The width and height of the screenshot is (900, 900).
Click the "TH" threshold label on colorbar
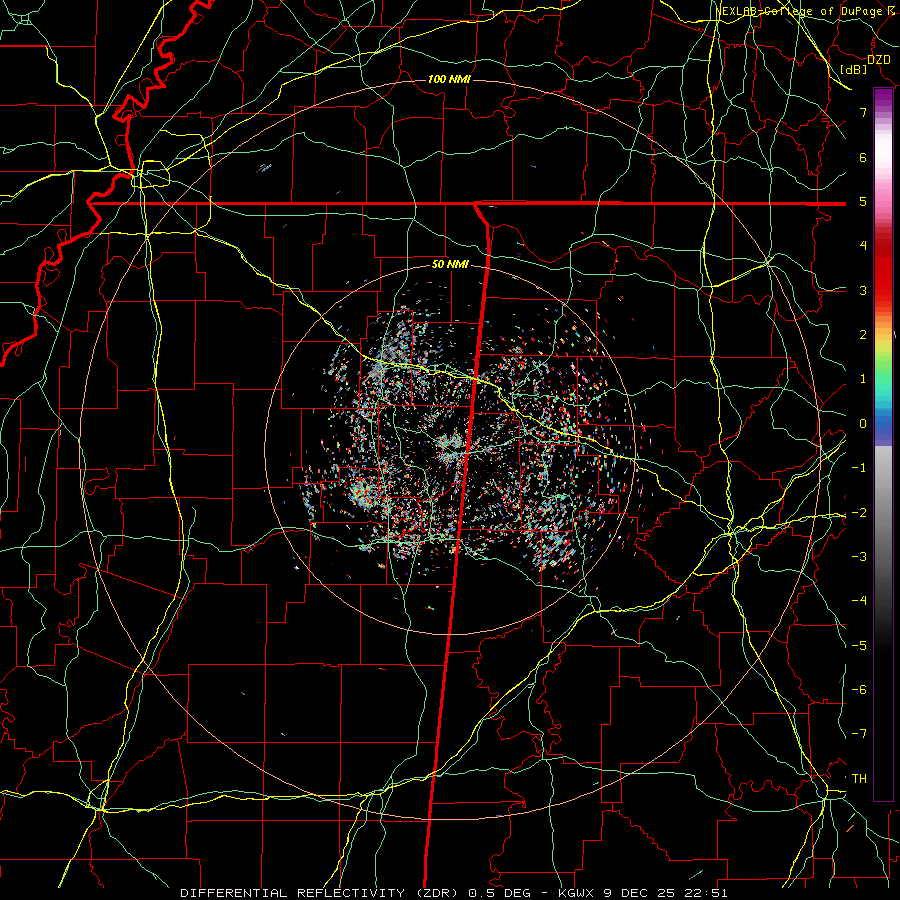coord(859,779)
